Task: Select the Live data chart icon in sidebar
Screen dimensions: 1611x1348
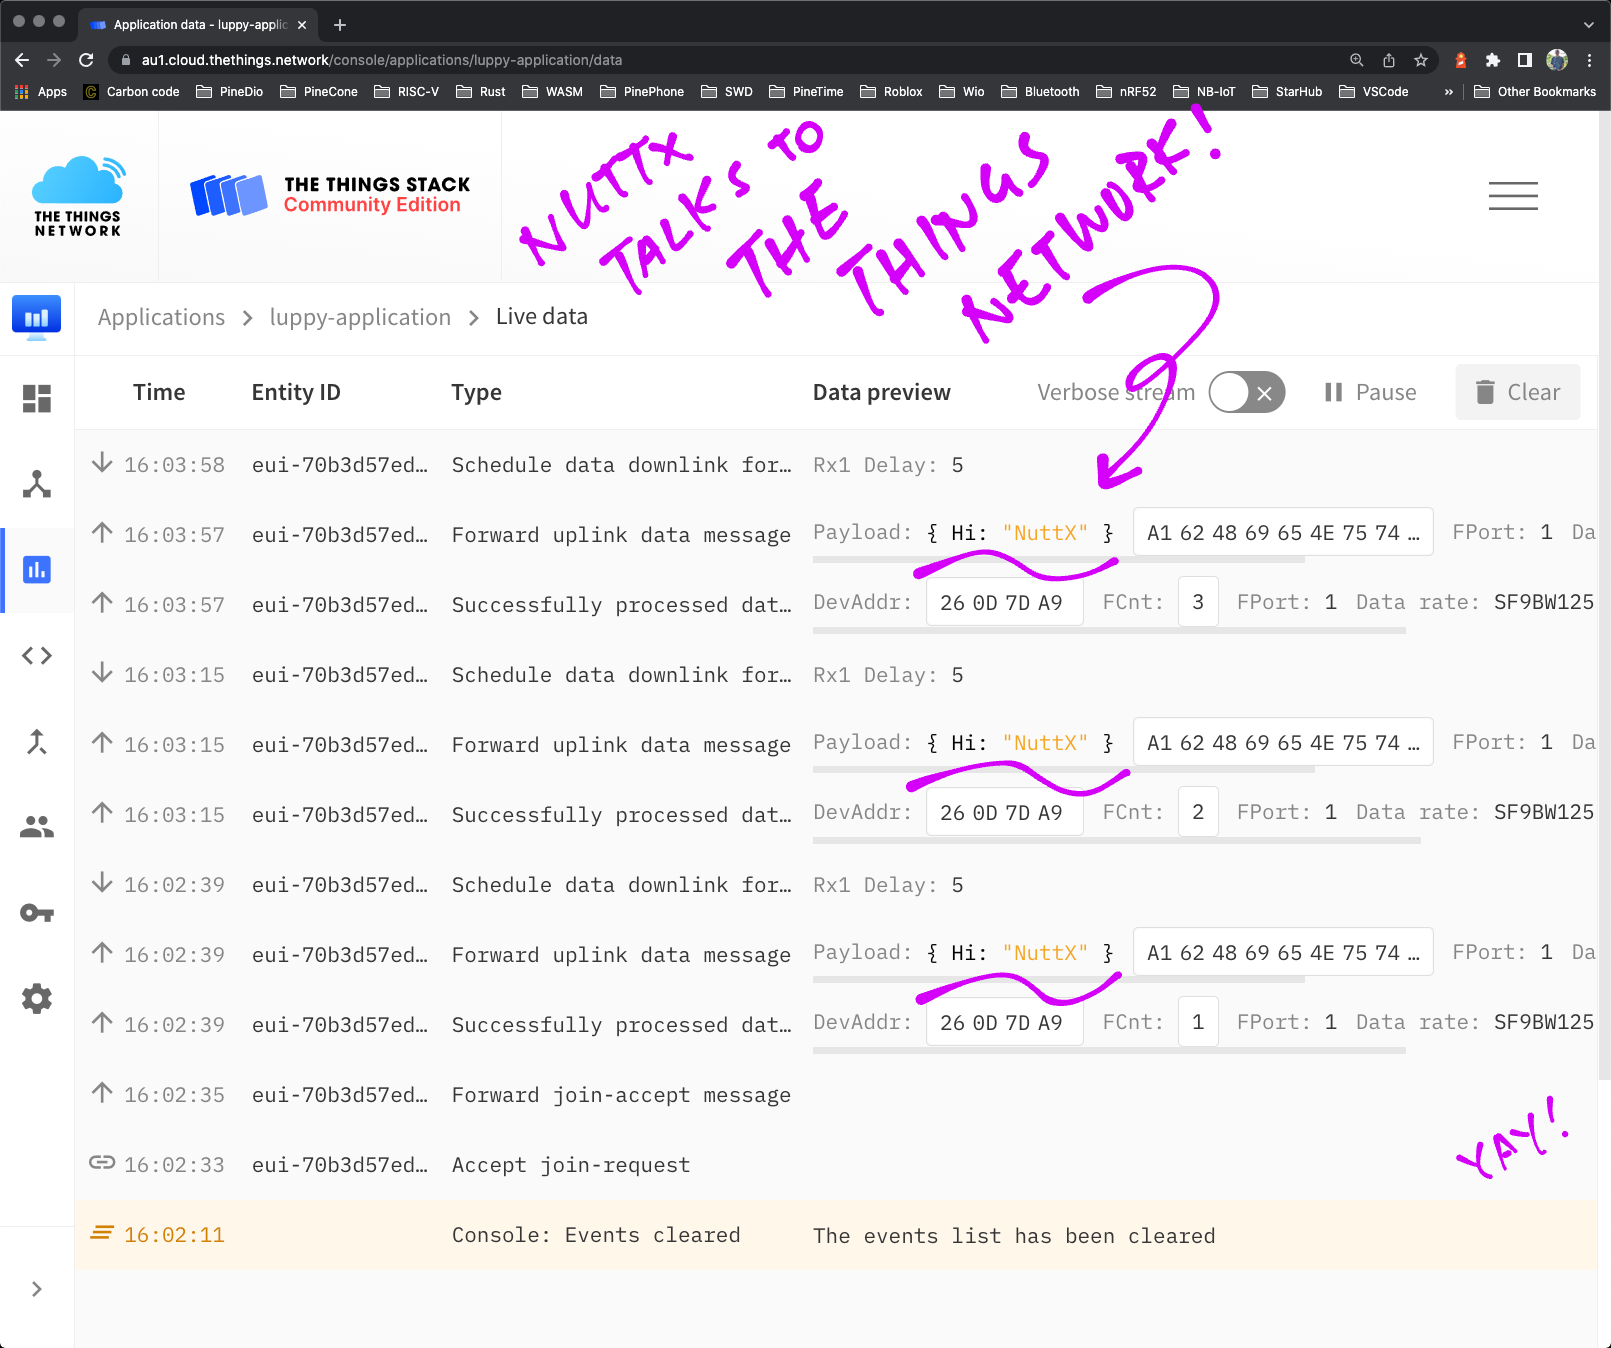Action: [37, 570]
